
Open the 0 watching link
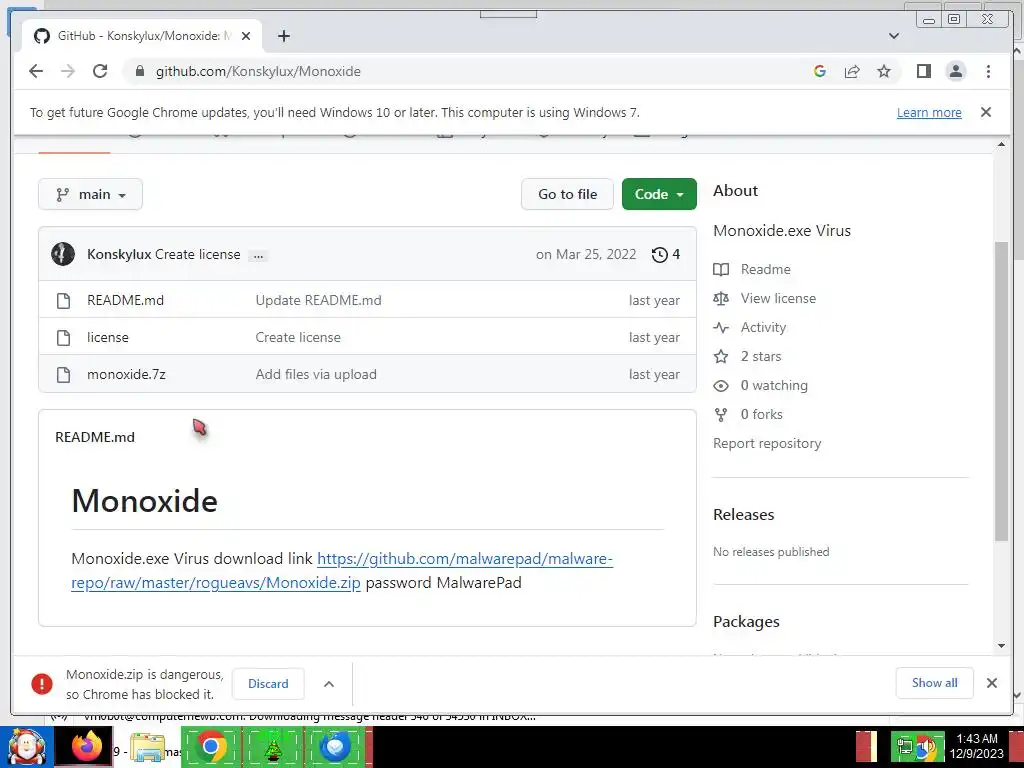pyautogui.click(x=774, y=385)
